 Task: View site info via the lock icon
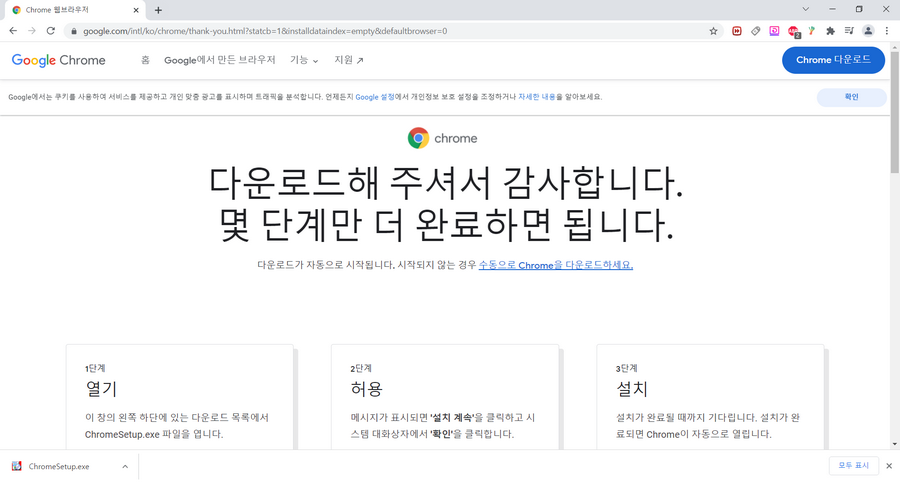(73, 31)
